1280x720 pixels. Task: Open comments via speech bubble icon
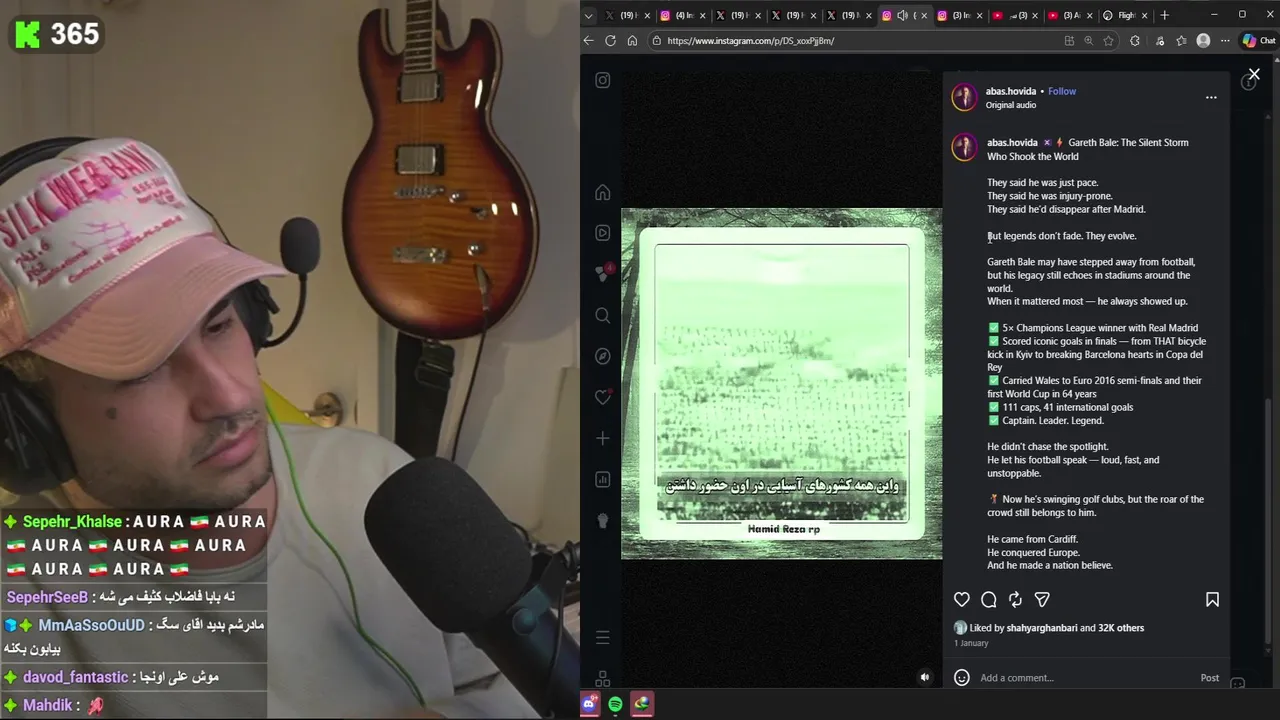click(989, 599)
